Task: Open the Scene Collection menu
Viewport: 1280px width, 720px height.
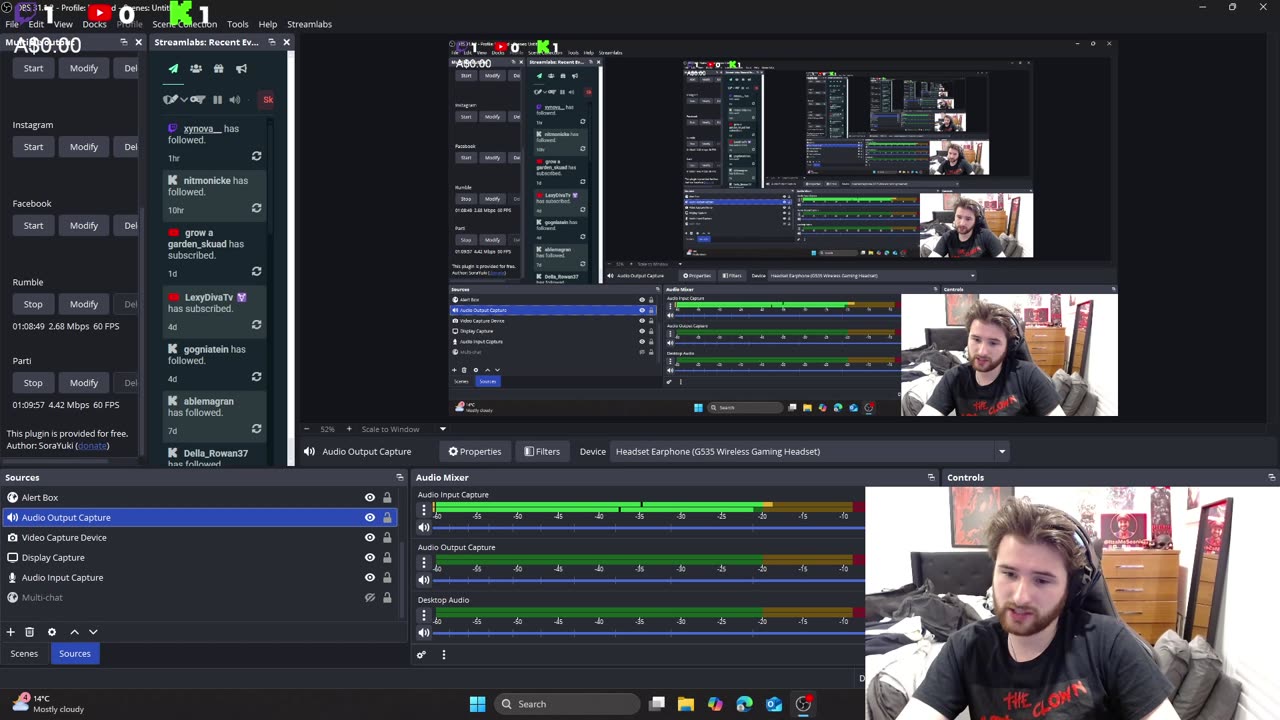Action: tap(185, 24)
